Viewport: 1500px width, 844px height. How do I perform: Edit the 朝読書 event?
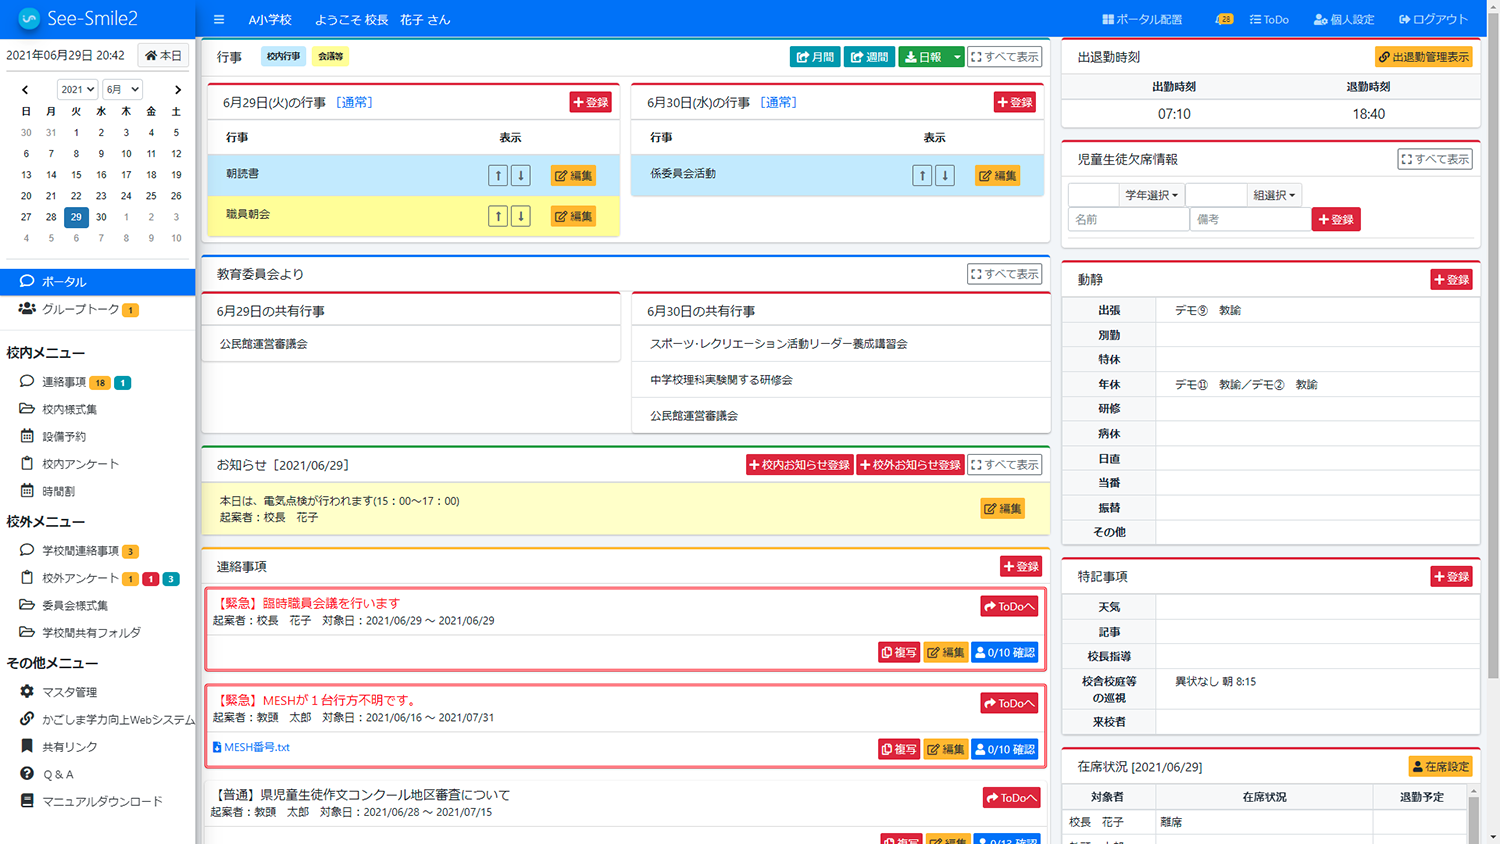click(x=573, y=175)
